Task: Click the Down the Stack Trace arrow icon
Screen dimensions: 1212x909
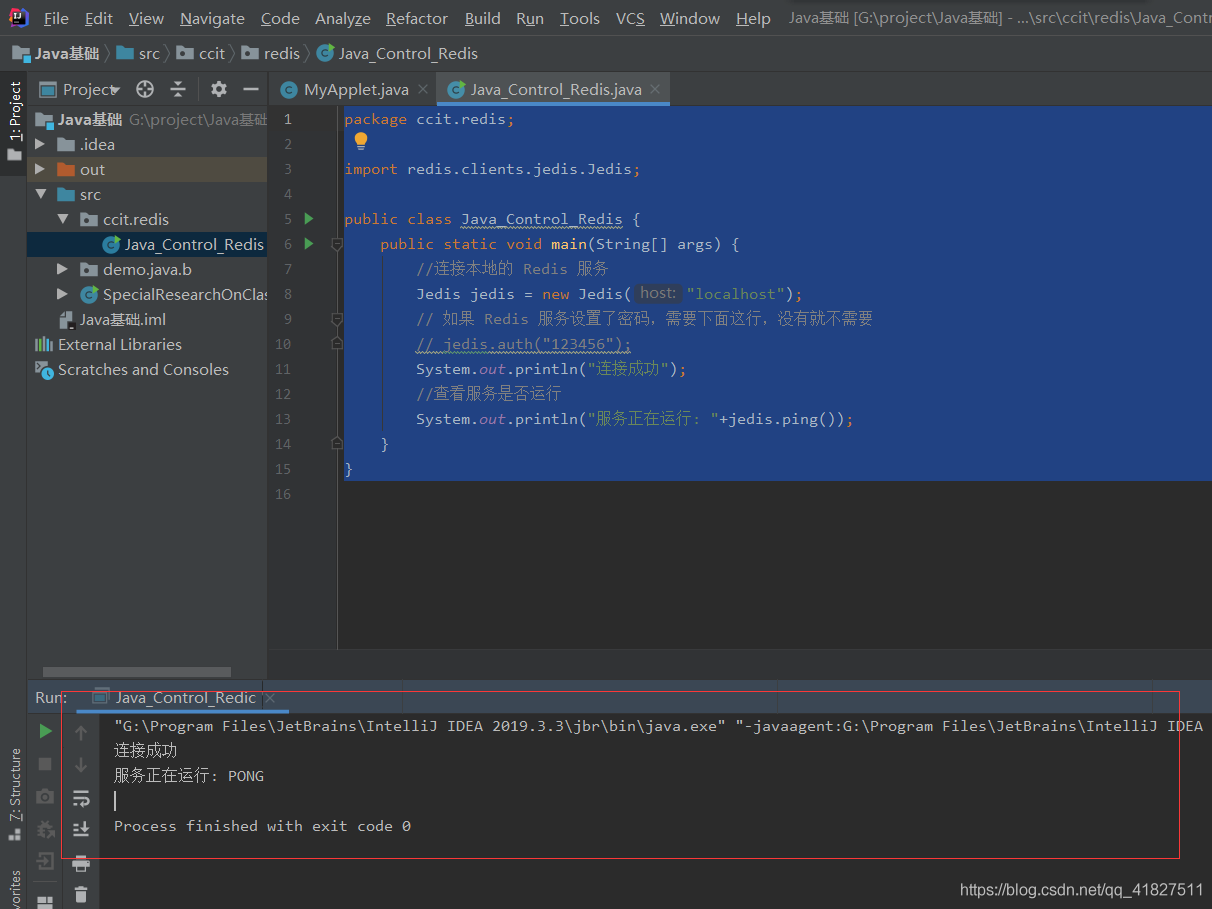Action: [81, 763]
